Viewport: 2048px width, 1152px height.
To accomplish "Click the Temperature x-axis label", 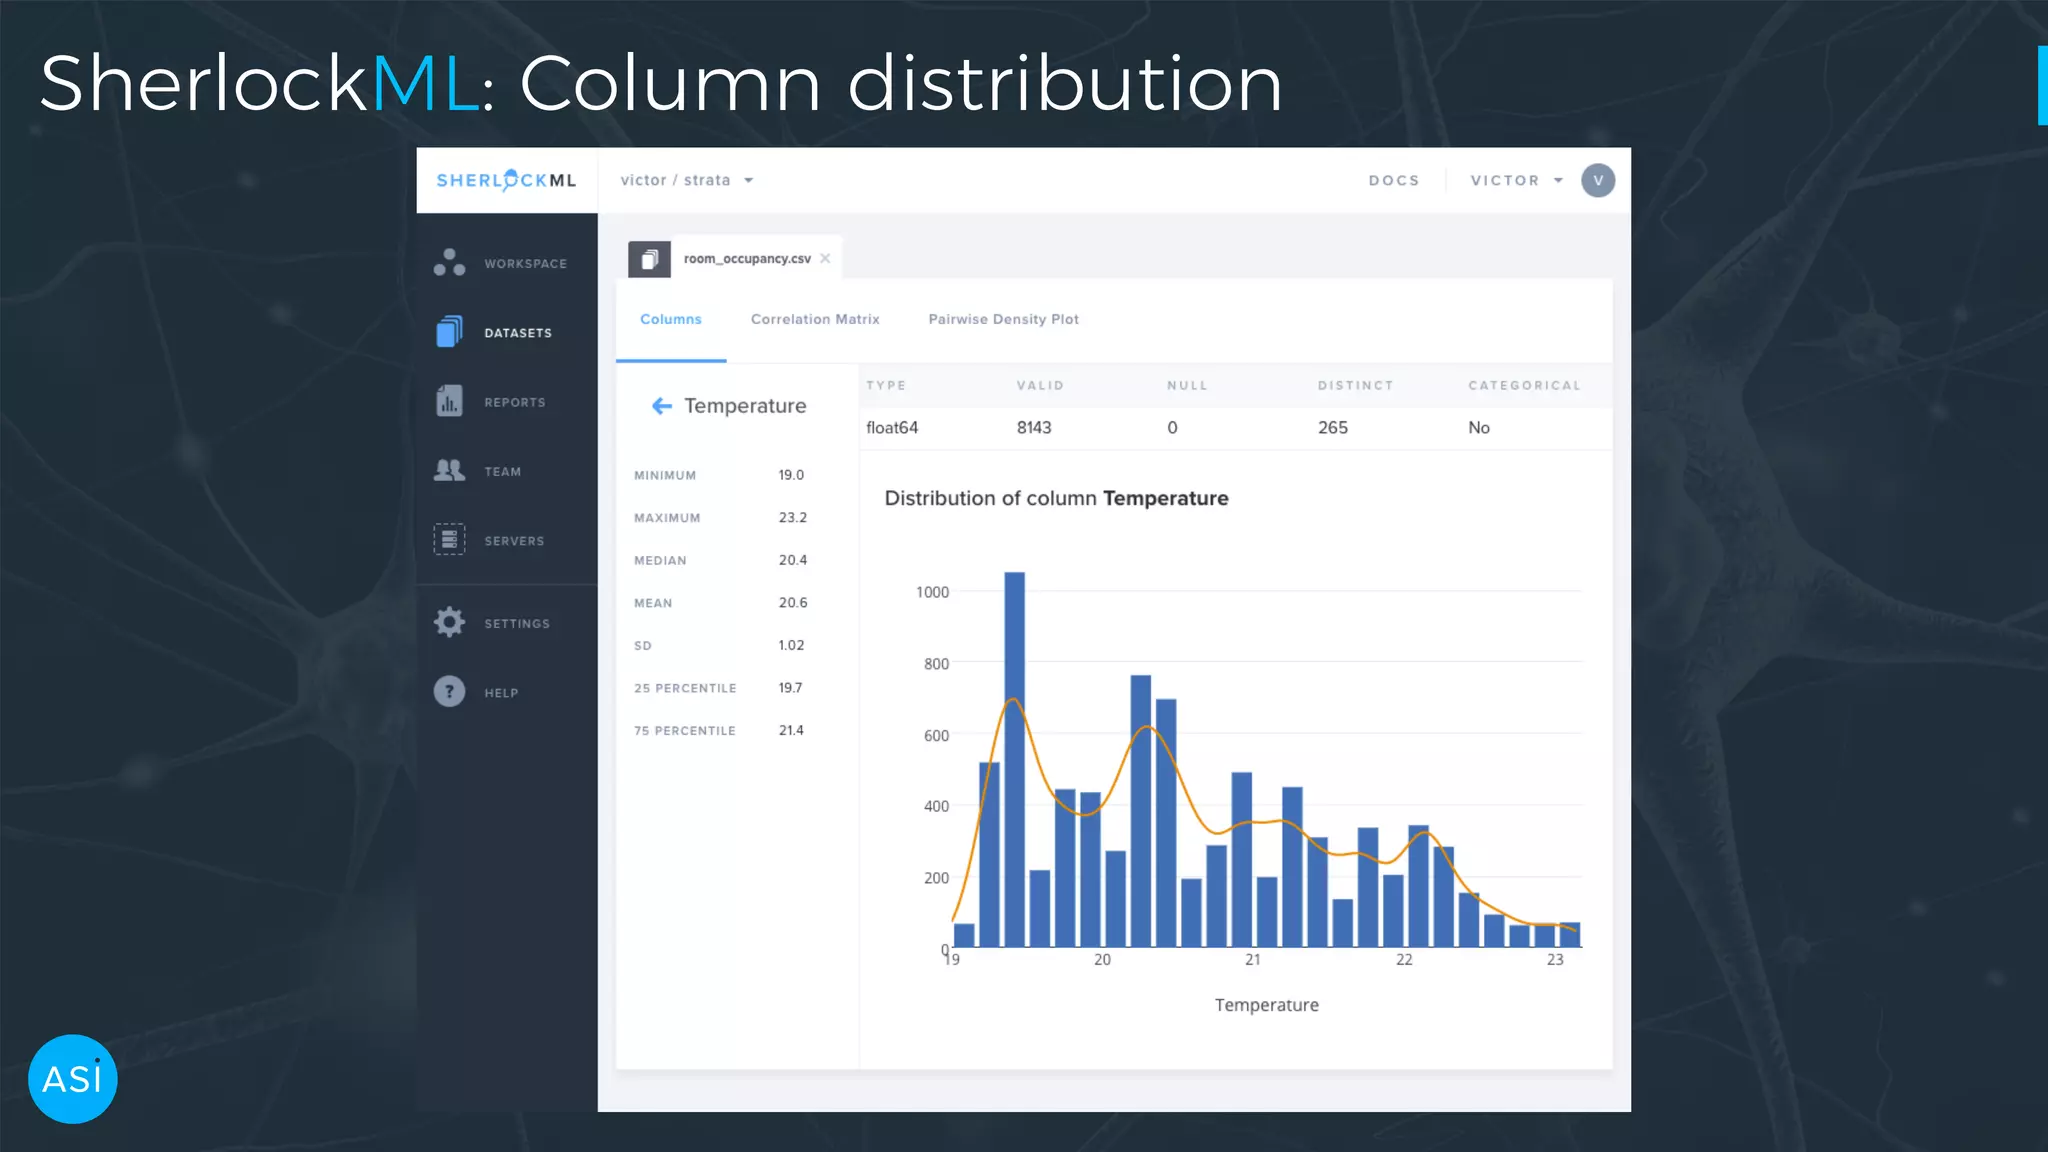I will pos(1266,1005).
